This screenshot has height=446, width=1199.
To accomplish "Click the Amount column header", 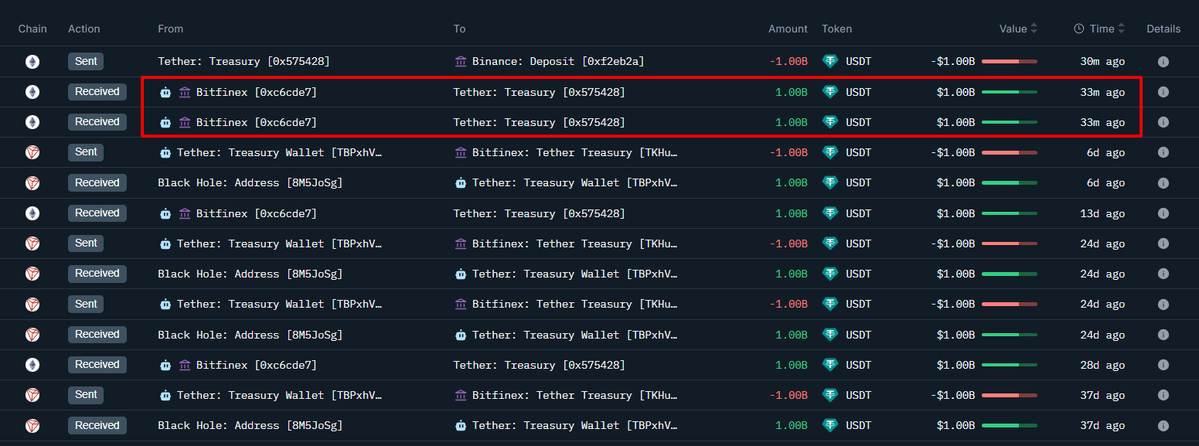I will (x=788, y=28).
